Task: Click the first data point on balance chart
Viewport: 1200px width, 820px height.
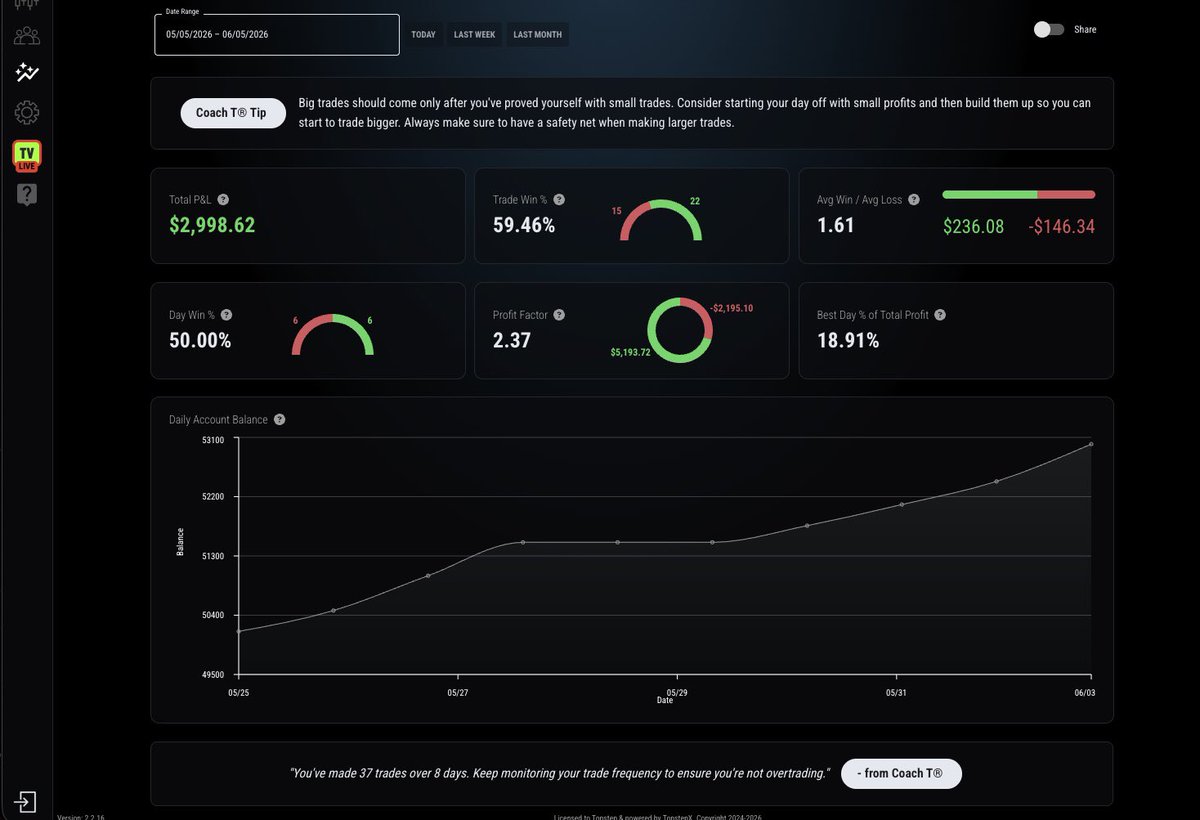Action: coord(239,632)
